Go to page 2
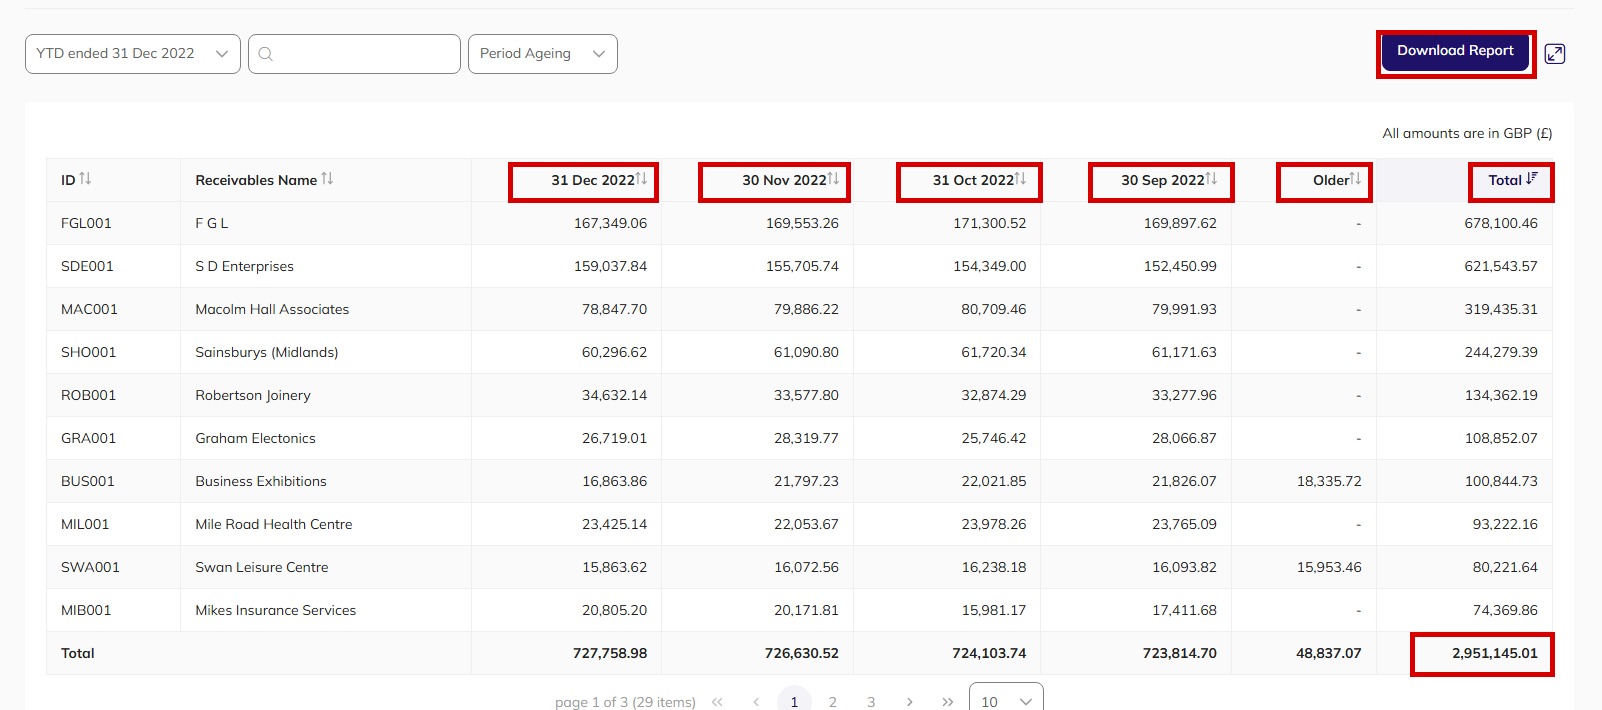This screenshot has width=1602, height=710. [x=832, y=702]
